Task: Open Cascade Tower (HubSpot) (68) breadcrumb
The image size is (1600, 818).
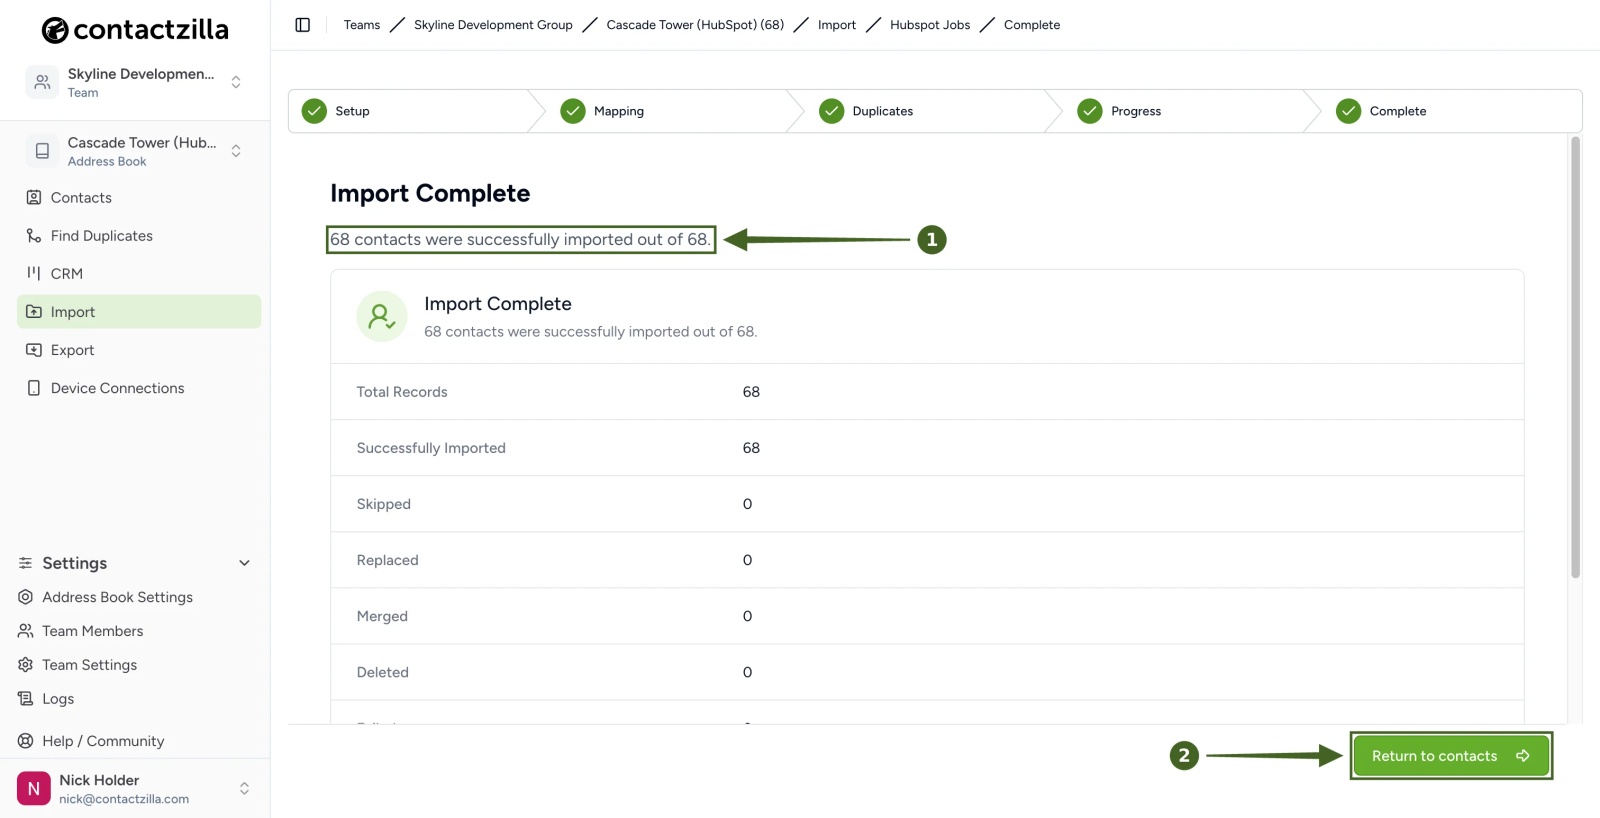Action: click(695, 25)
